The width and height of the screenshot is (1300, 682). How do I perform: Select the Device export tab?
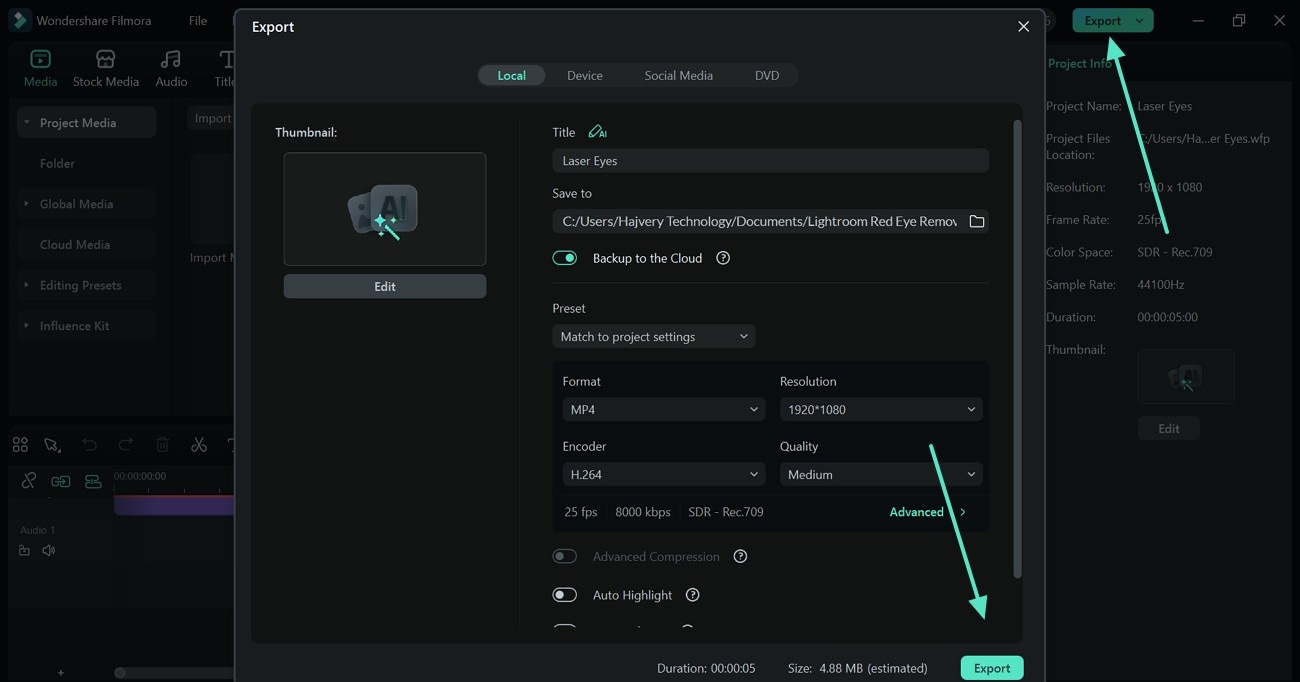584,76
